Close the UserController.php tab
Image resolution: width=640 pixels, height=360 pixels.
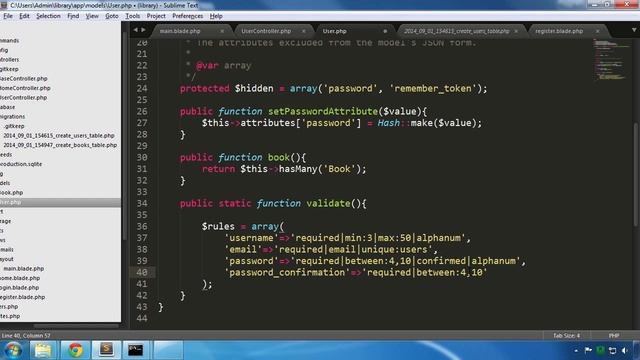(x=304, y=31)
